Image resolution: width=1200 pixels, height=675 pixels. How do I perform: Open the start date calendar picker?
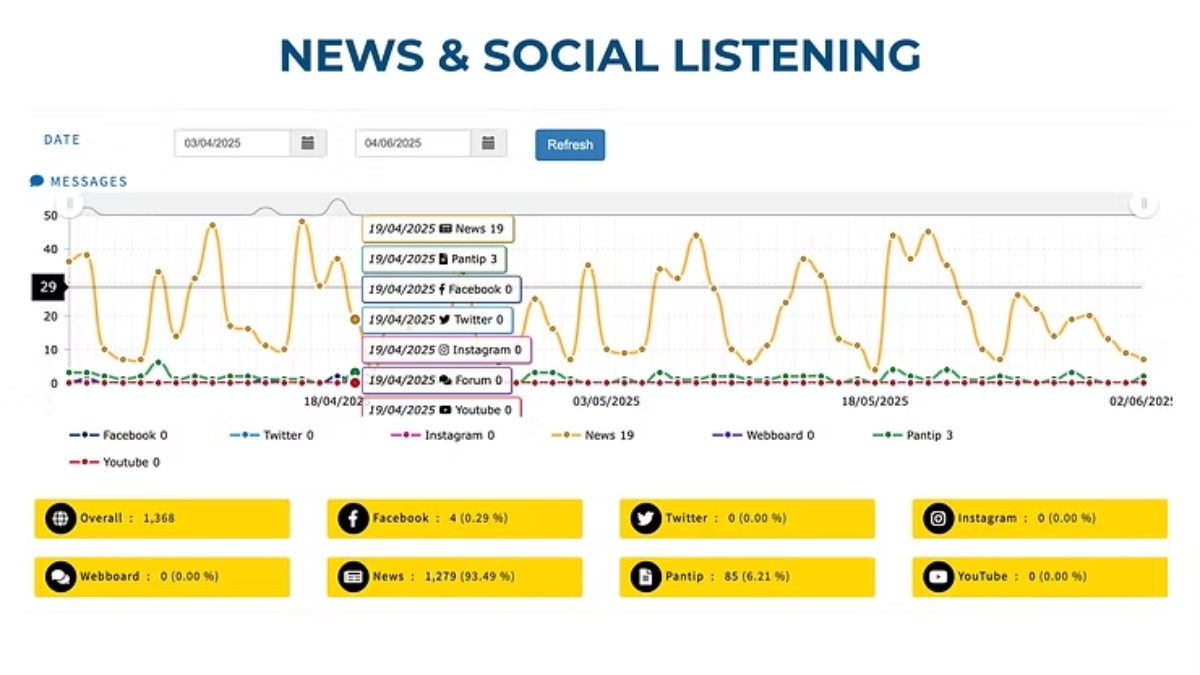[308, 143]
